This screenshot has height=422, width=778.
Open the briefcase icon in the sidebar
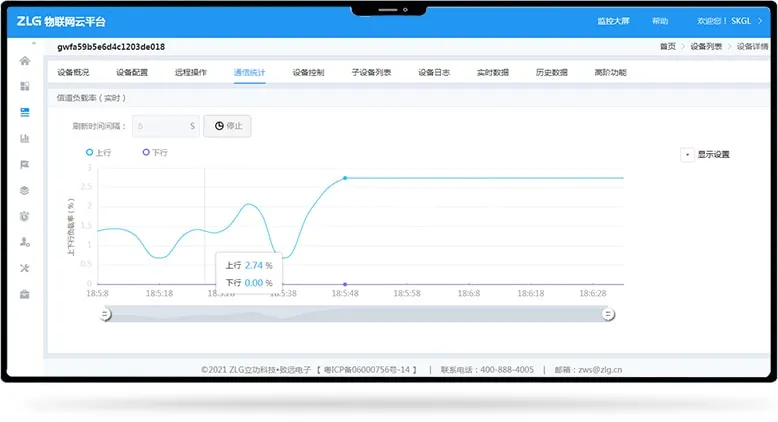click(x=25, y=294)
